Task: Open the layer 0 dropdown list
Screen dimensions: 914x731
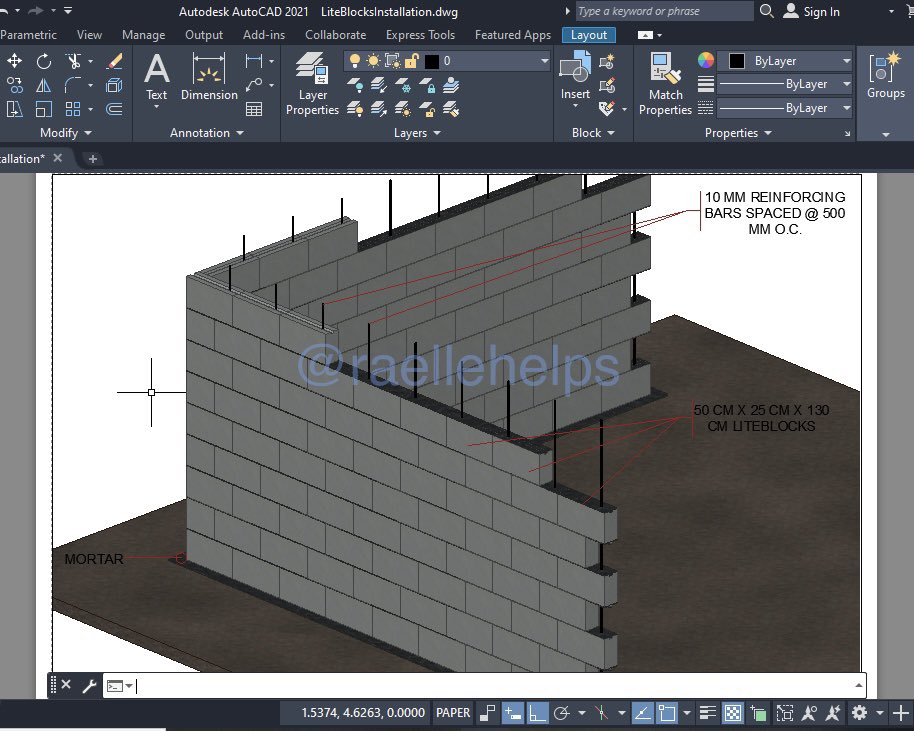Action: 544,61
